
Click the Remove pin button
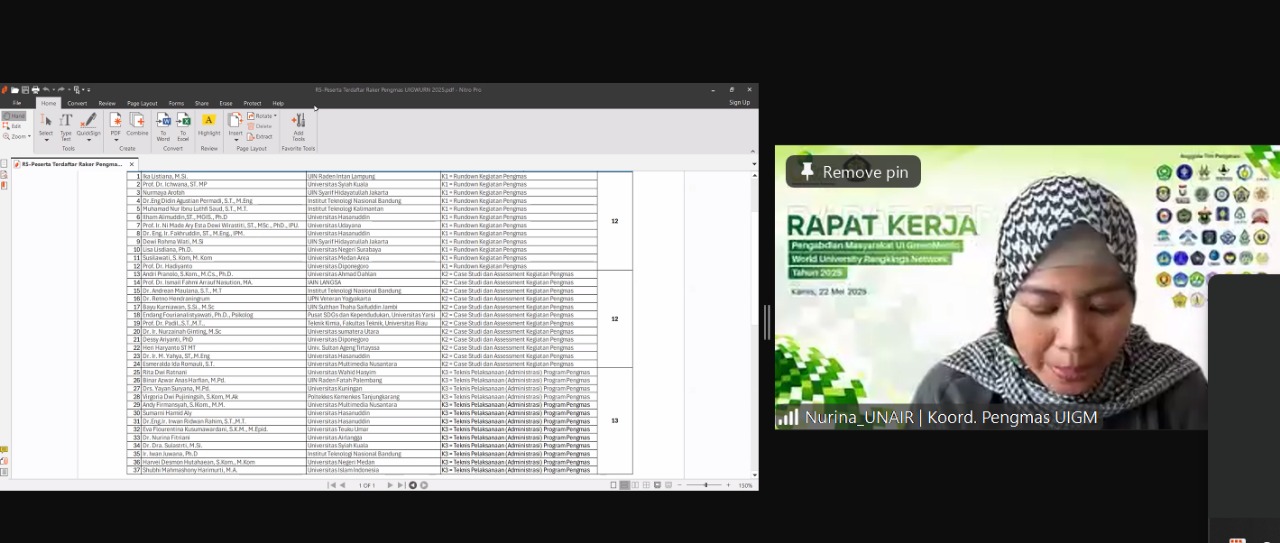(853, 172)
